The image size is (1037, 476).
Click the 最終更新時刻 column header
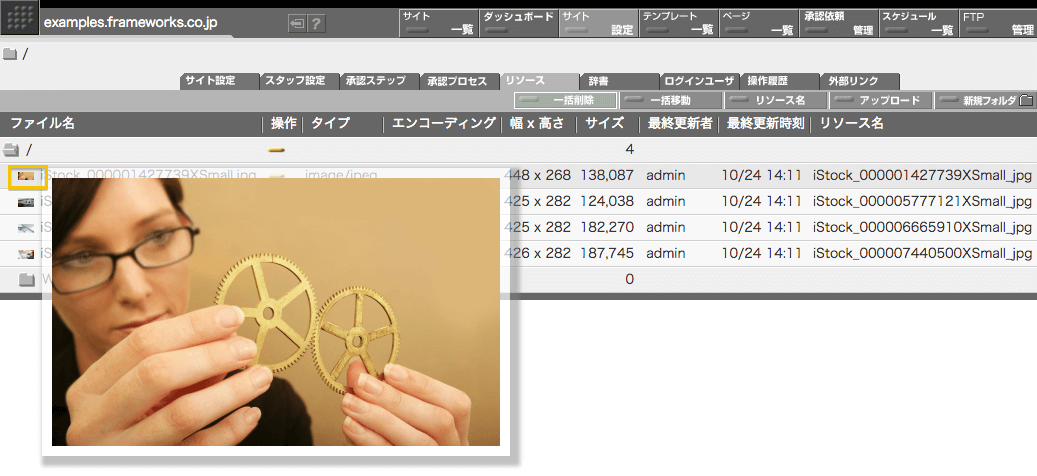click(766, 124)
